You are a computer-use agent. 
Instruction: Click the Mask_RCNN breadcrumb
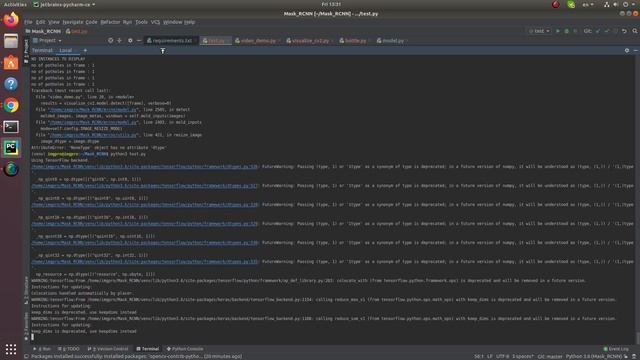click(43, 31)
